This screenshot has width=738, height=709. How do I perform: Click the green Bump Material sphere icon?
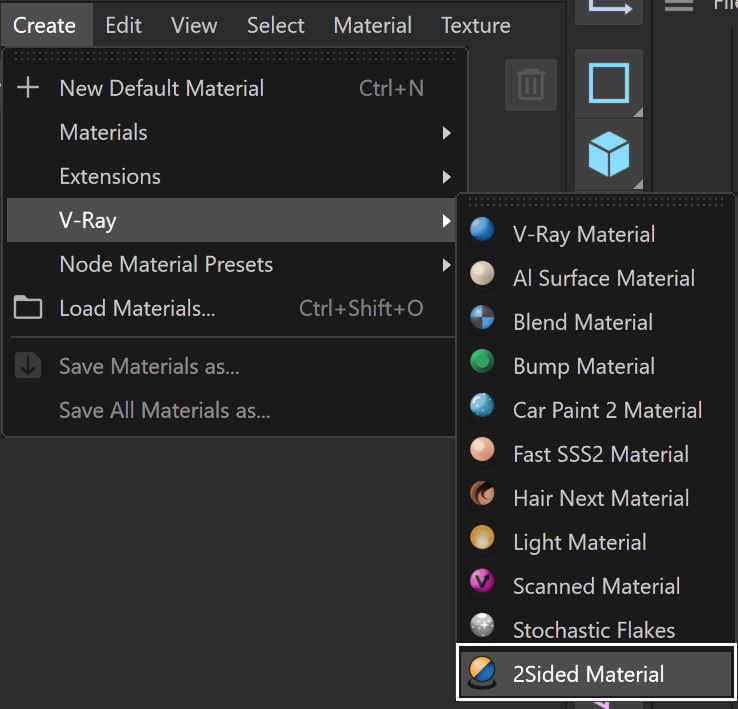click(482, 362)
